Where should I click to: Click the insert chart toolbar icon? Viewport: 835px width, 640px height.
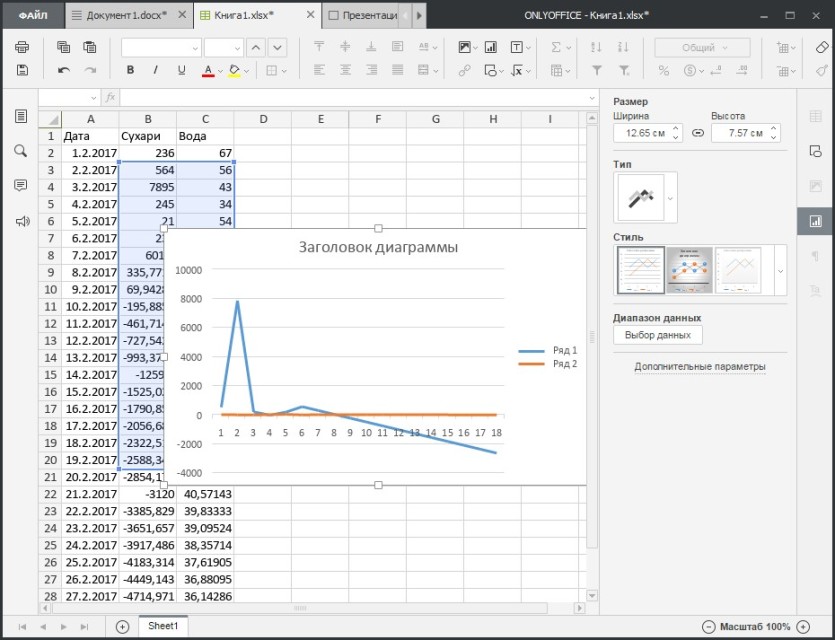490,47
